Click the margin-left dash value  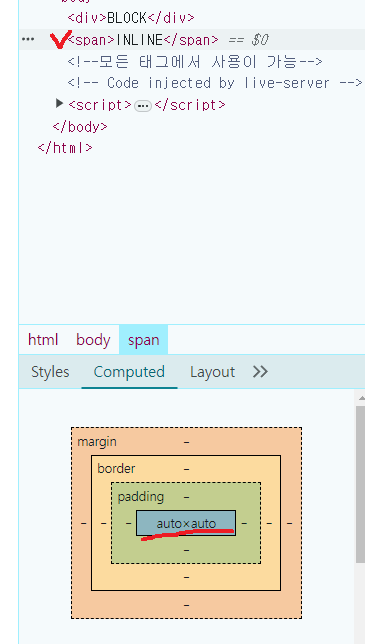84,523
